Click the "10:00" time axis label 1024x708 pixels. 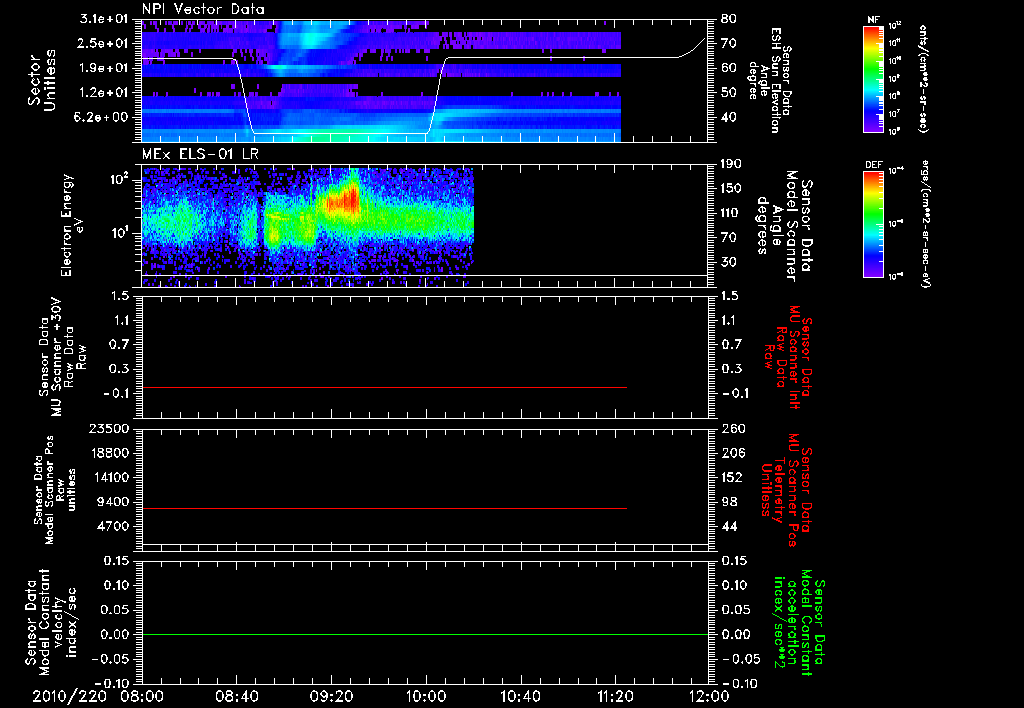[x=426, y=697]
